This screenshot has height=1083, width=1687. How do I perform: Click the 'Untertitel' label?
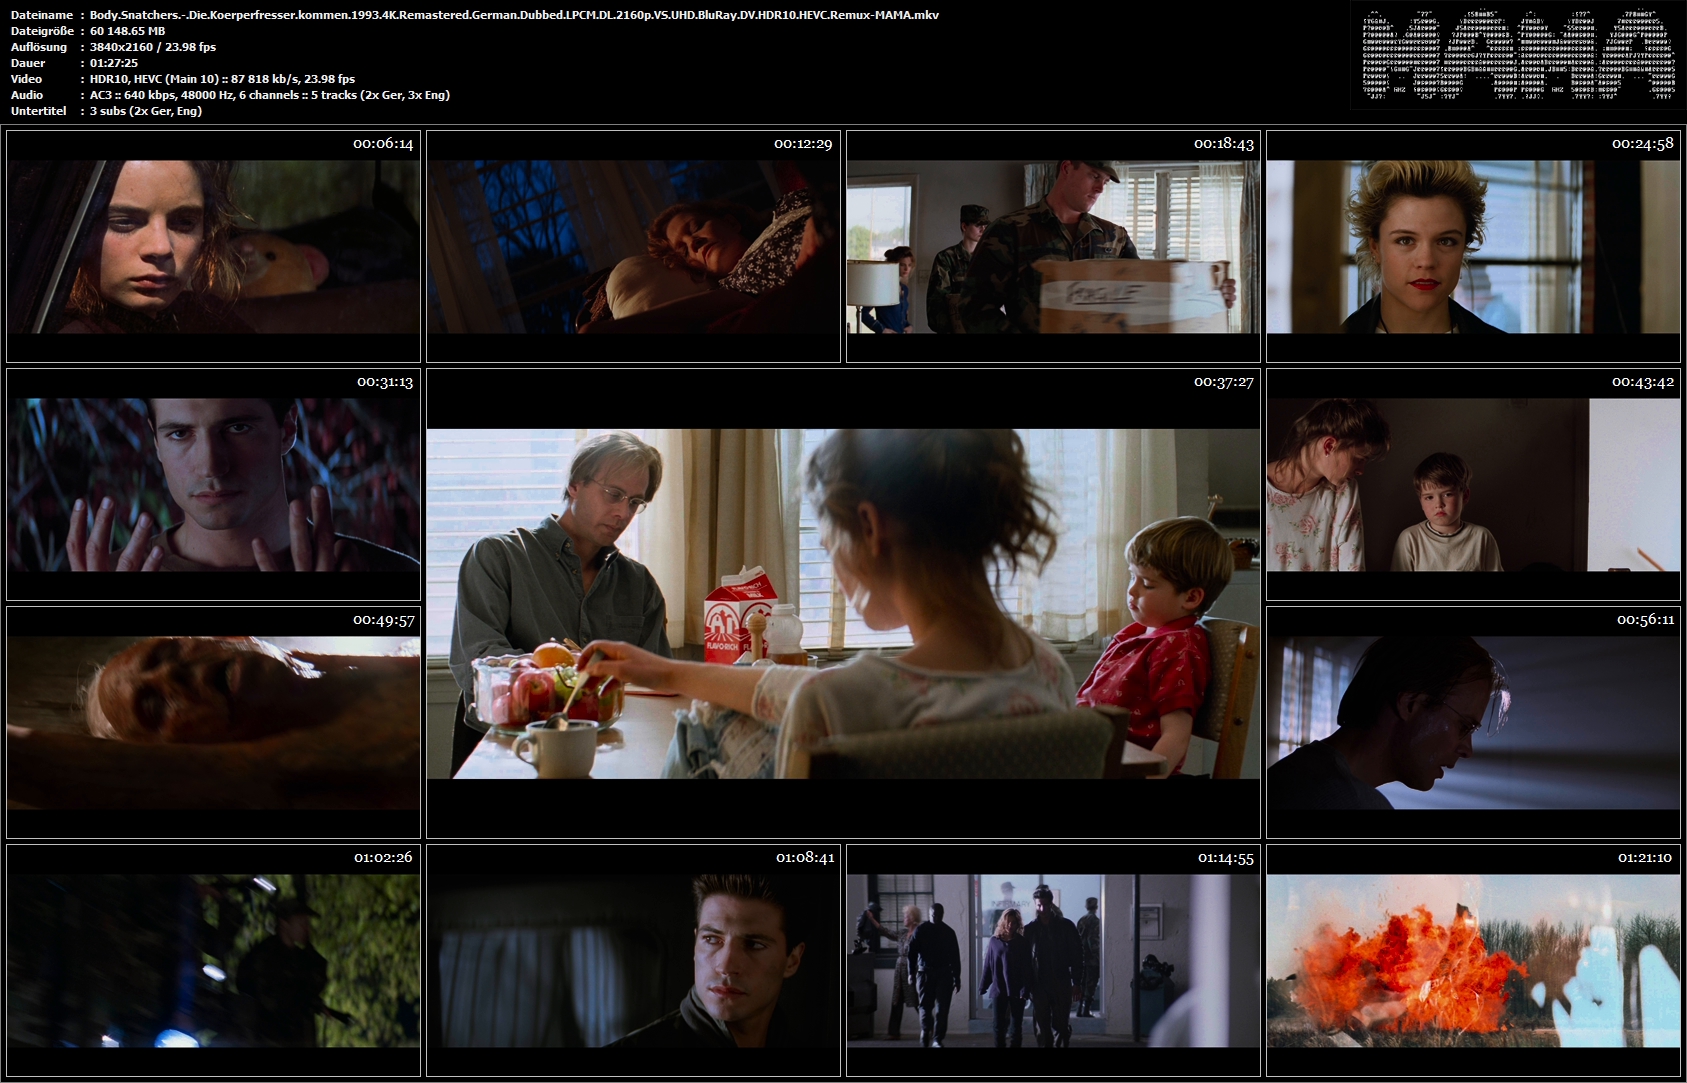click(39, 111)
